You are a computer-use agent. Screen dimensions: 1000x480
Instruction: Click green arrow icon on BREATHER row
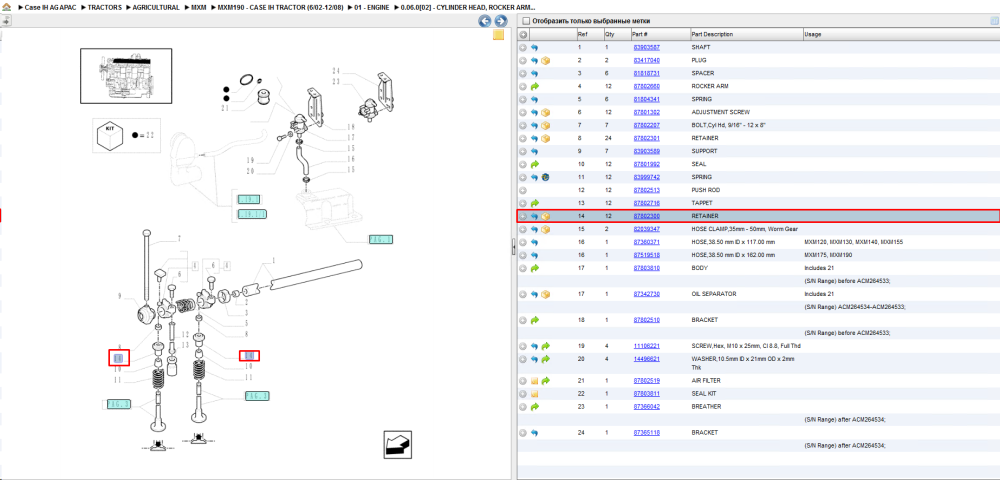pyautogui.click(x=534, y=407)
